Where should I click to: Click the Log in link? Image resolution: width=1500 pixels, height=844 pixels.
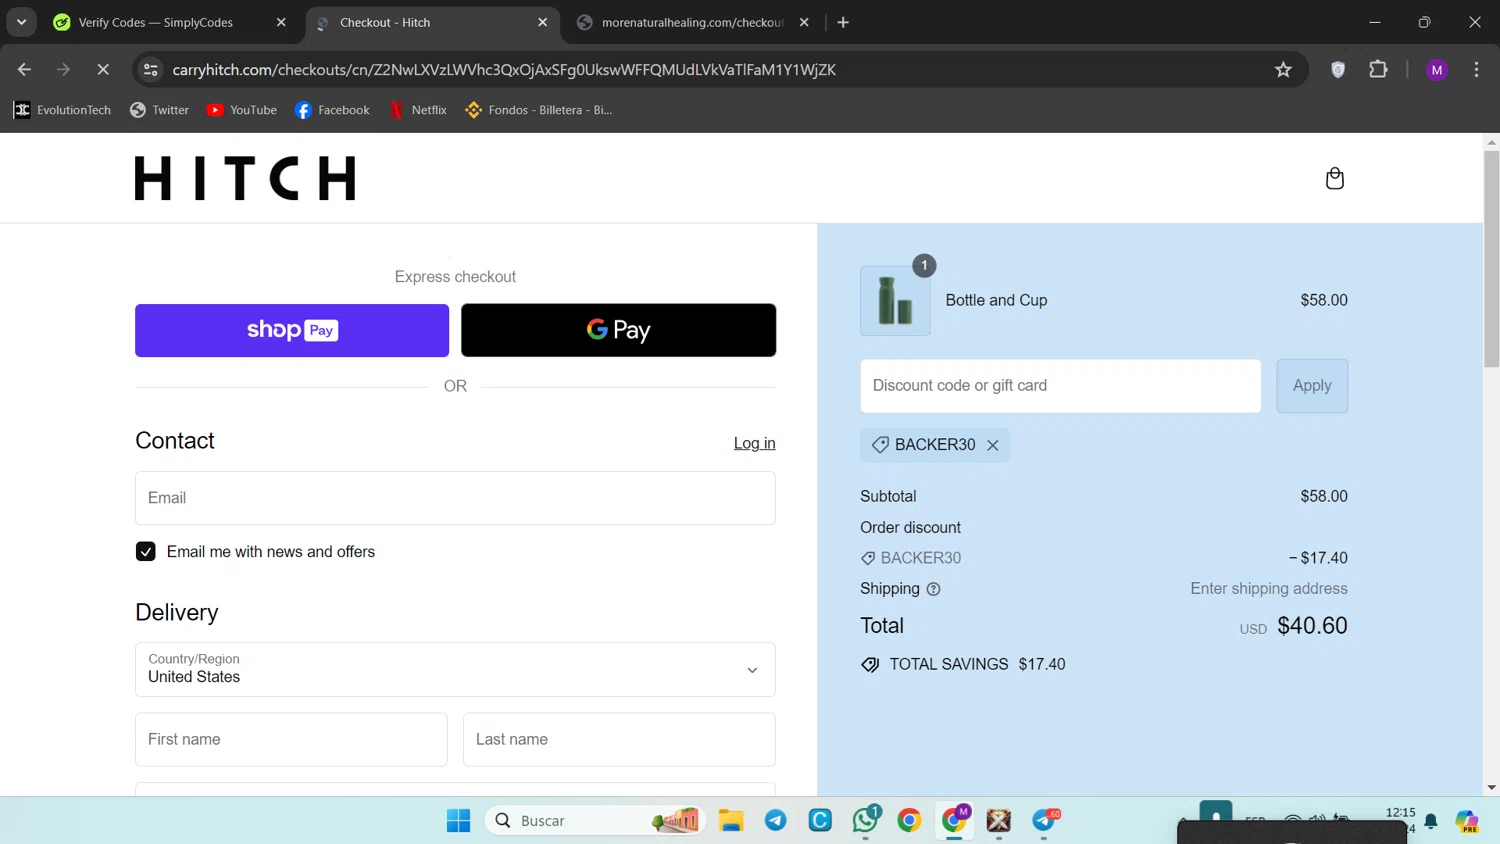coord(754,443)
